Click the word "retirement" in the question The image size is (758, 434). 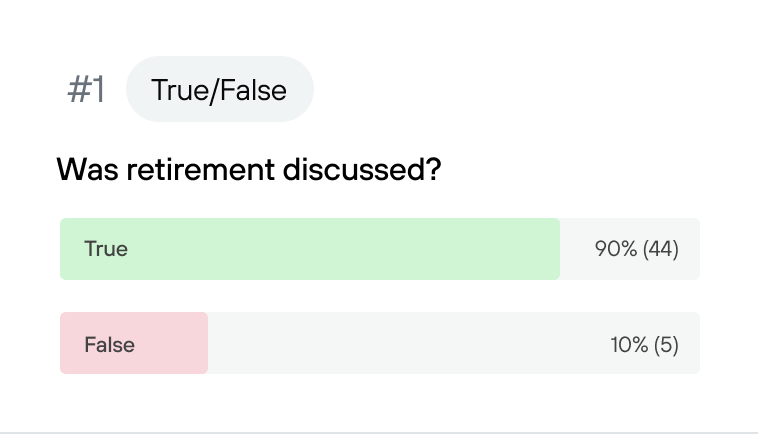coord(201,170)
